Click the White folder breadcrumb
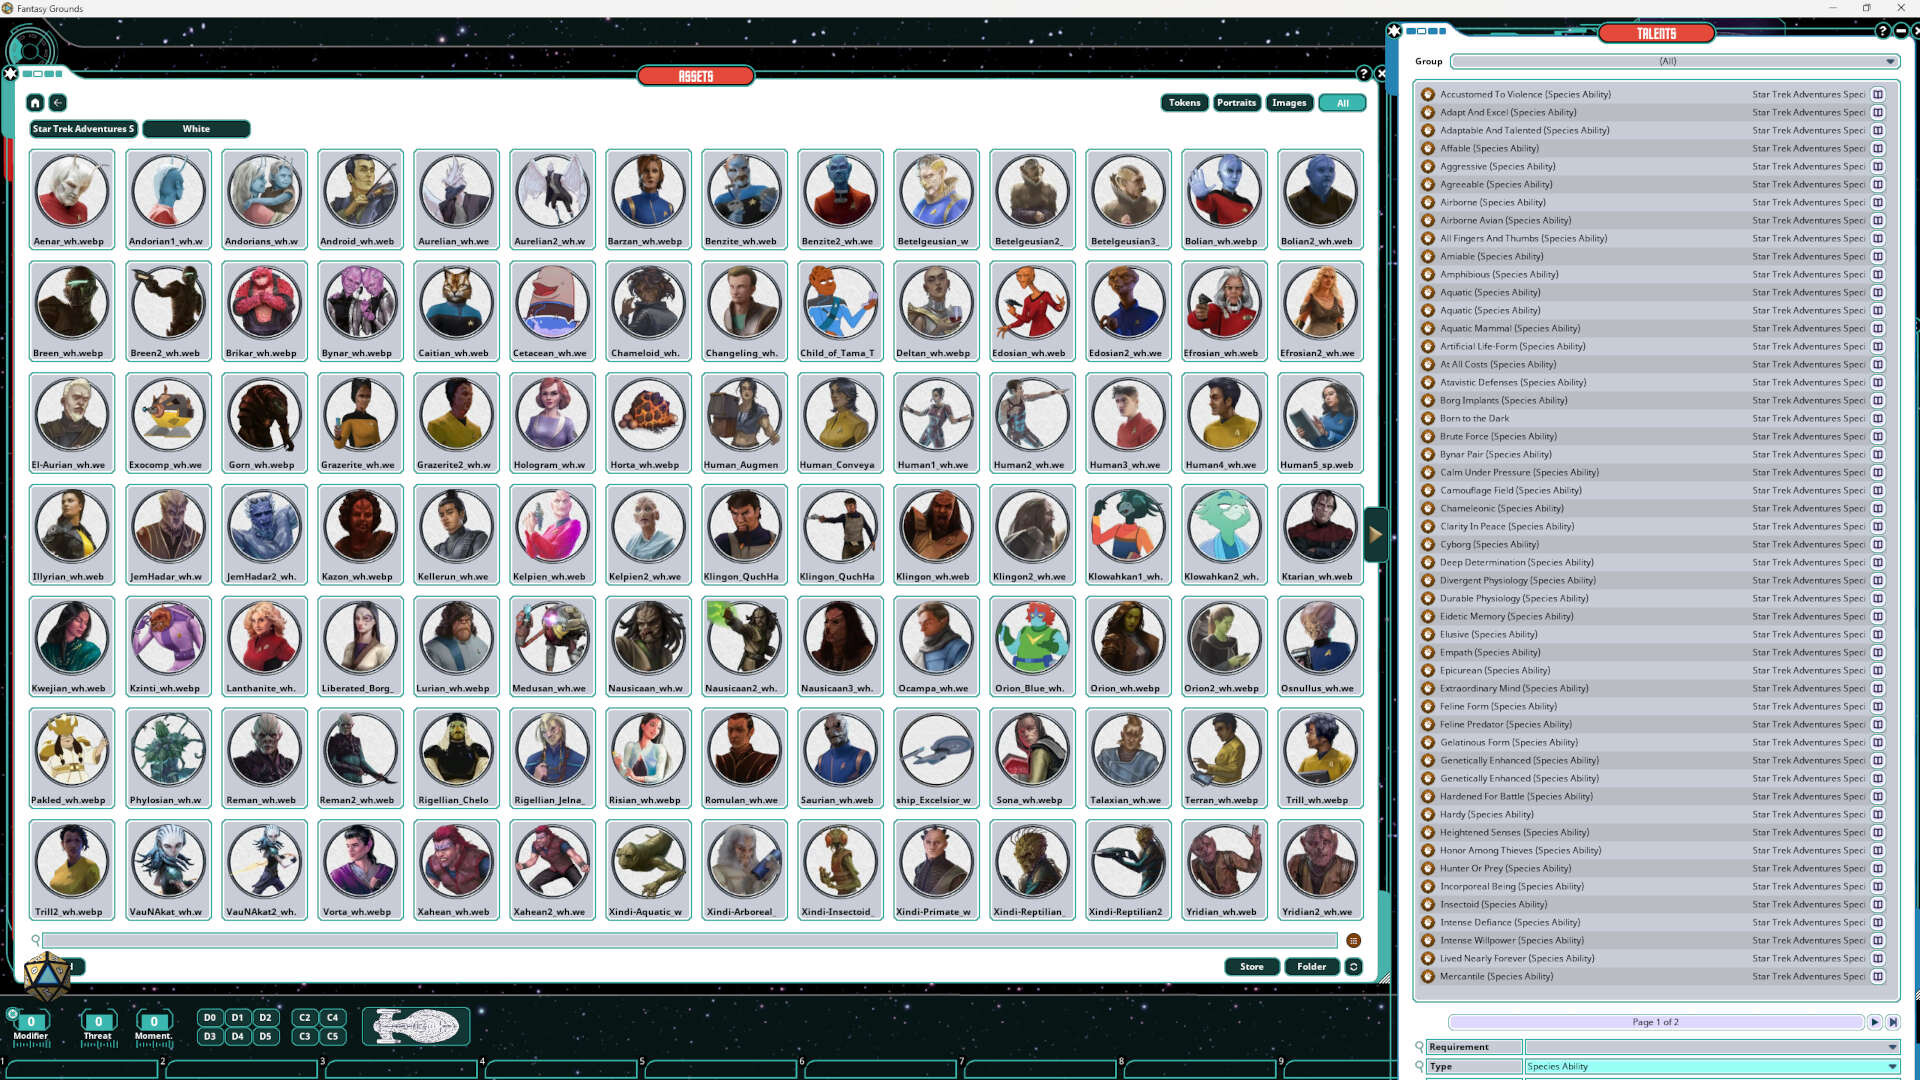The image size is (1920, 1080). click(196, 129)
